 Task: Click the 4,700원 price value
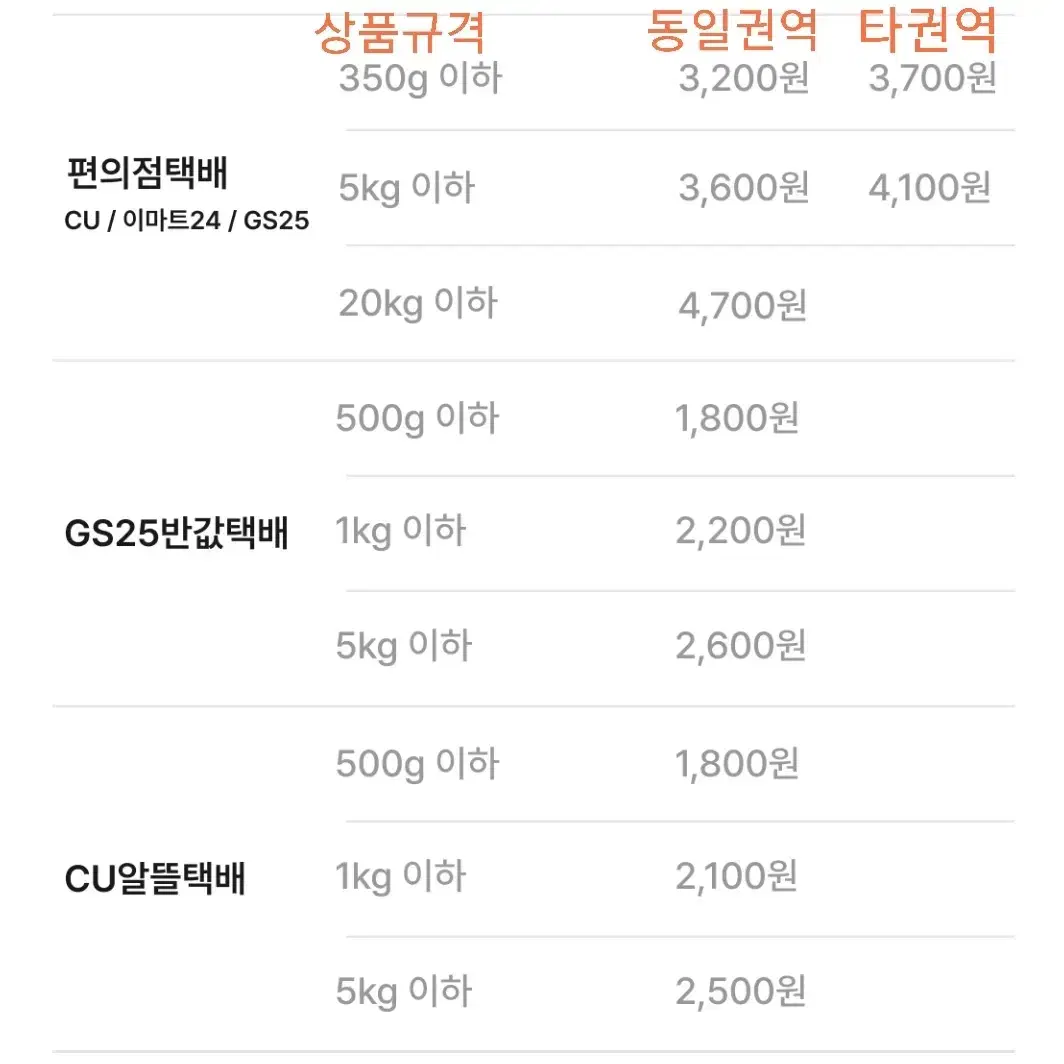tap(744, 305)
